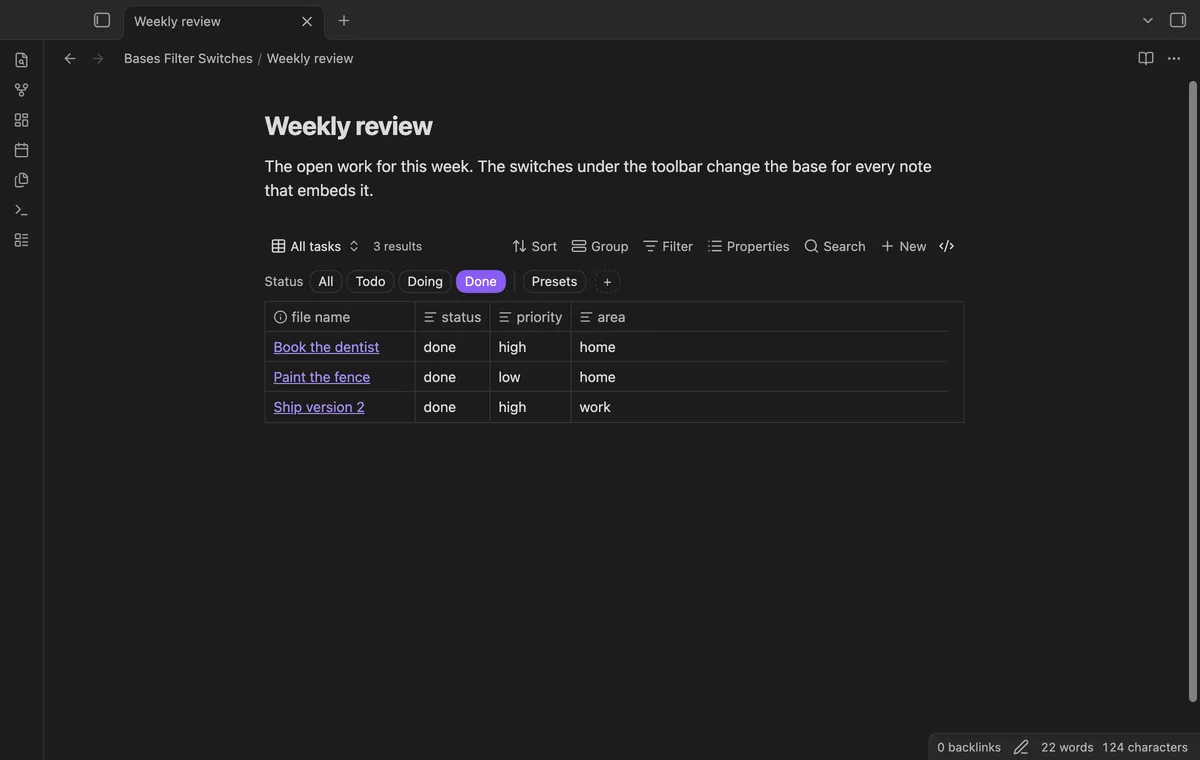Navigate forward with the right arrow
This screenshot has height=760, width=1200.
[98, 59]
